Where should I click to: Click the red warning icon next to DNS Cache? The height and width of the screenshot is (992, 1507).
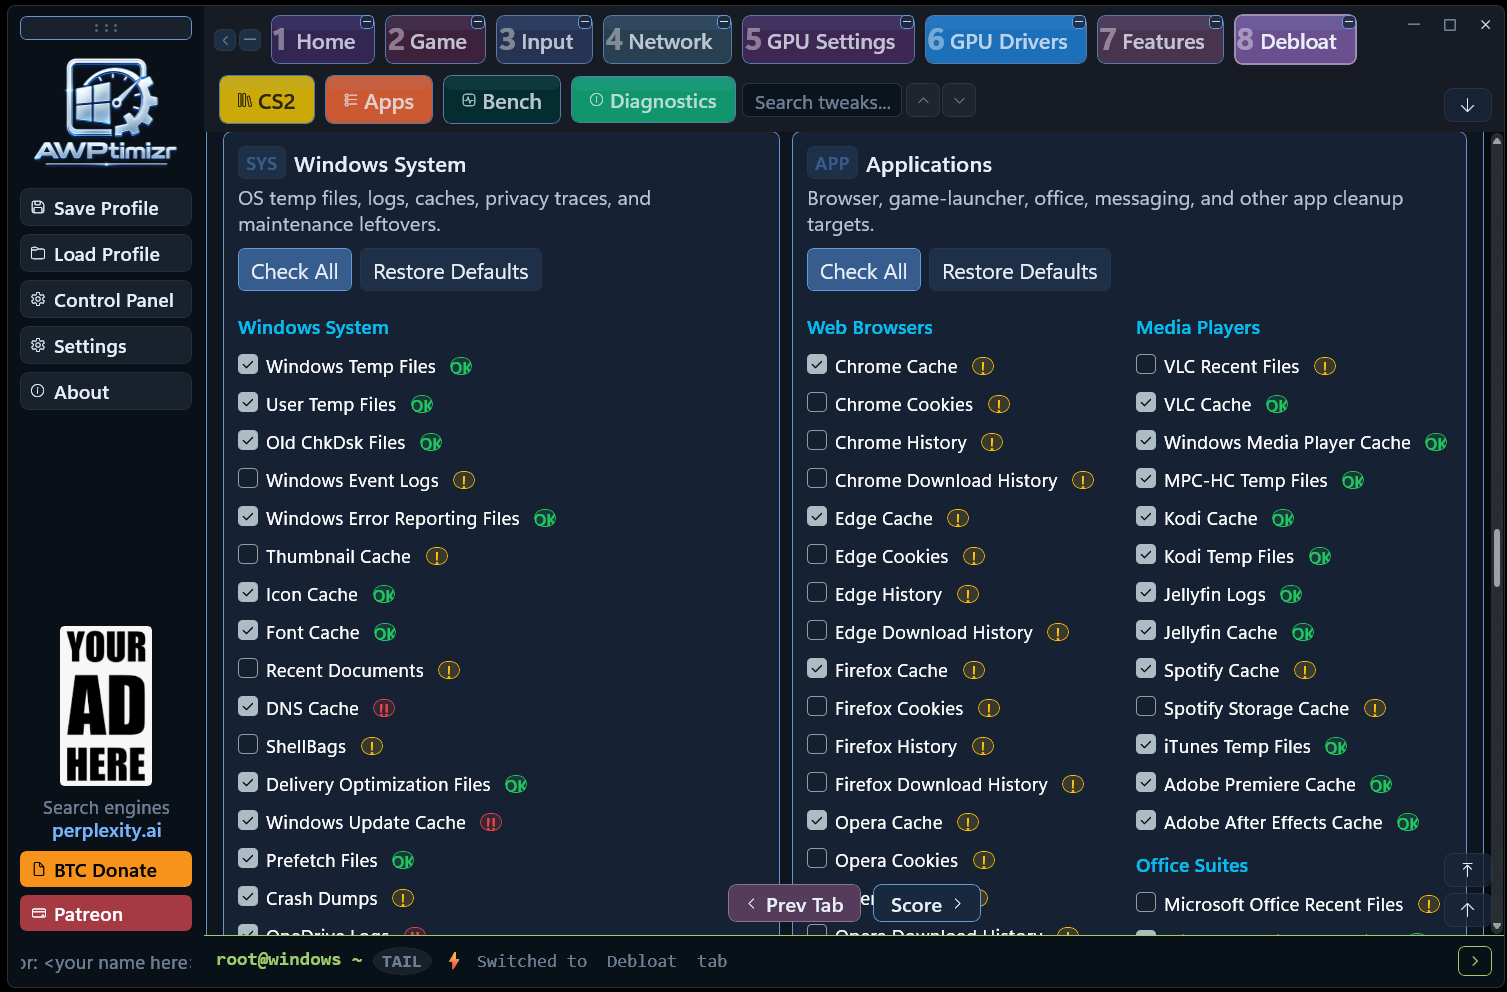click(x=384, y=709)
